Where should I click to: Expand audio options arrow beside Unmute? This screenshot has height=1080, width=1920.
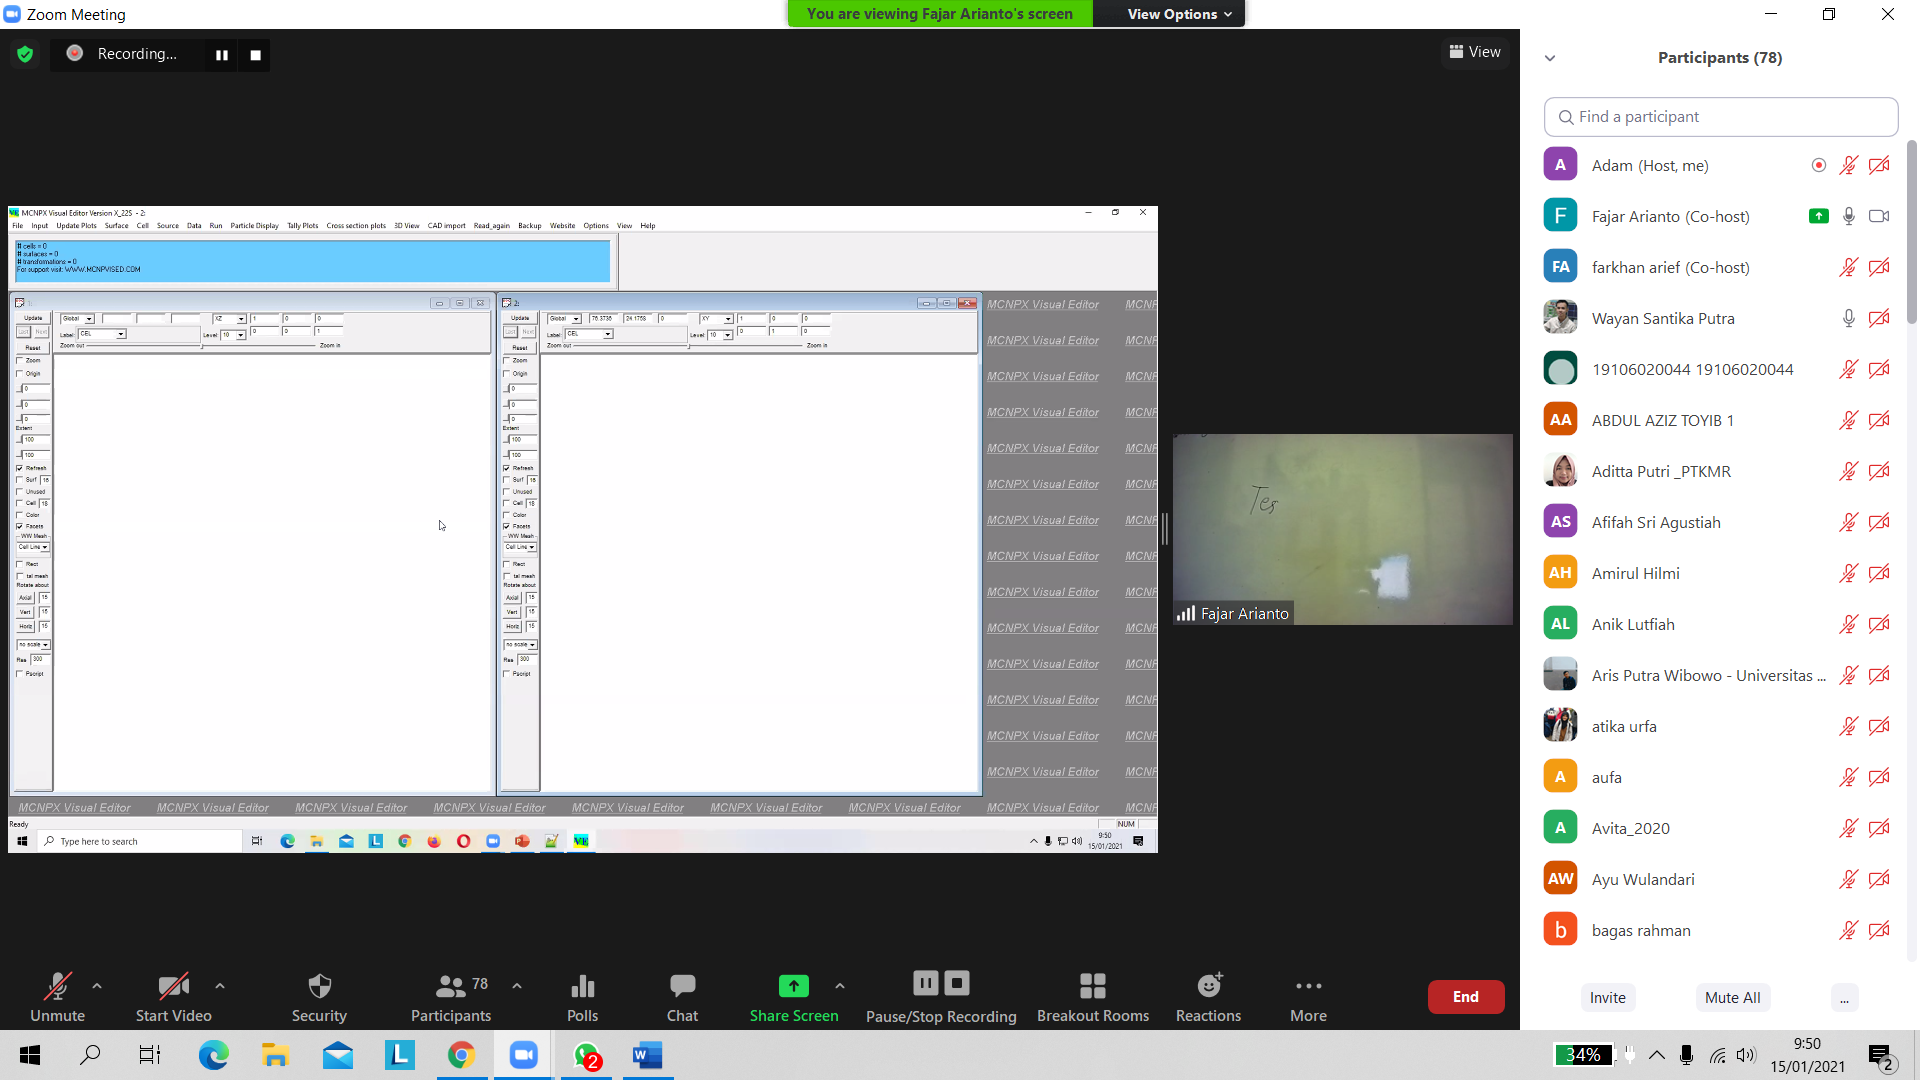click(x=97, y=986)
